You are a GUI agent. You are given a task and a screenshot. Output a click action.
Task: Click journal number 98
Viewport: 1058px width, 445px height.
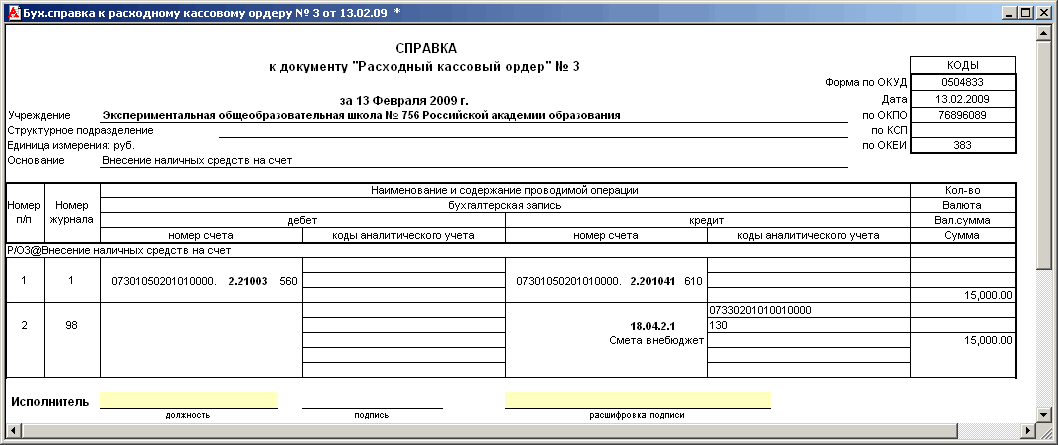[72, 325]
